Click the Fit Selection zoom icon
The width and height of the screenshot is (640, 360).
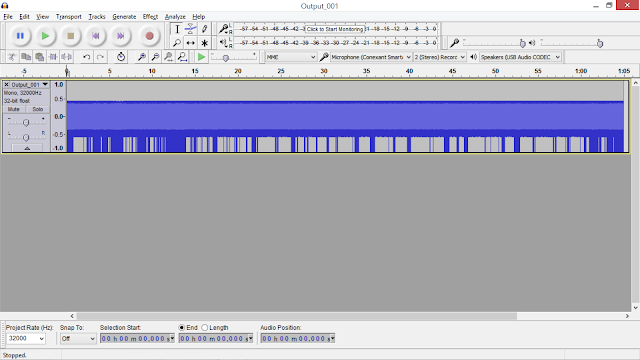[x=169, y=57]
